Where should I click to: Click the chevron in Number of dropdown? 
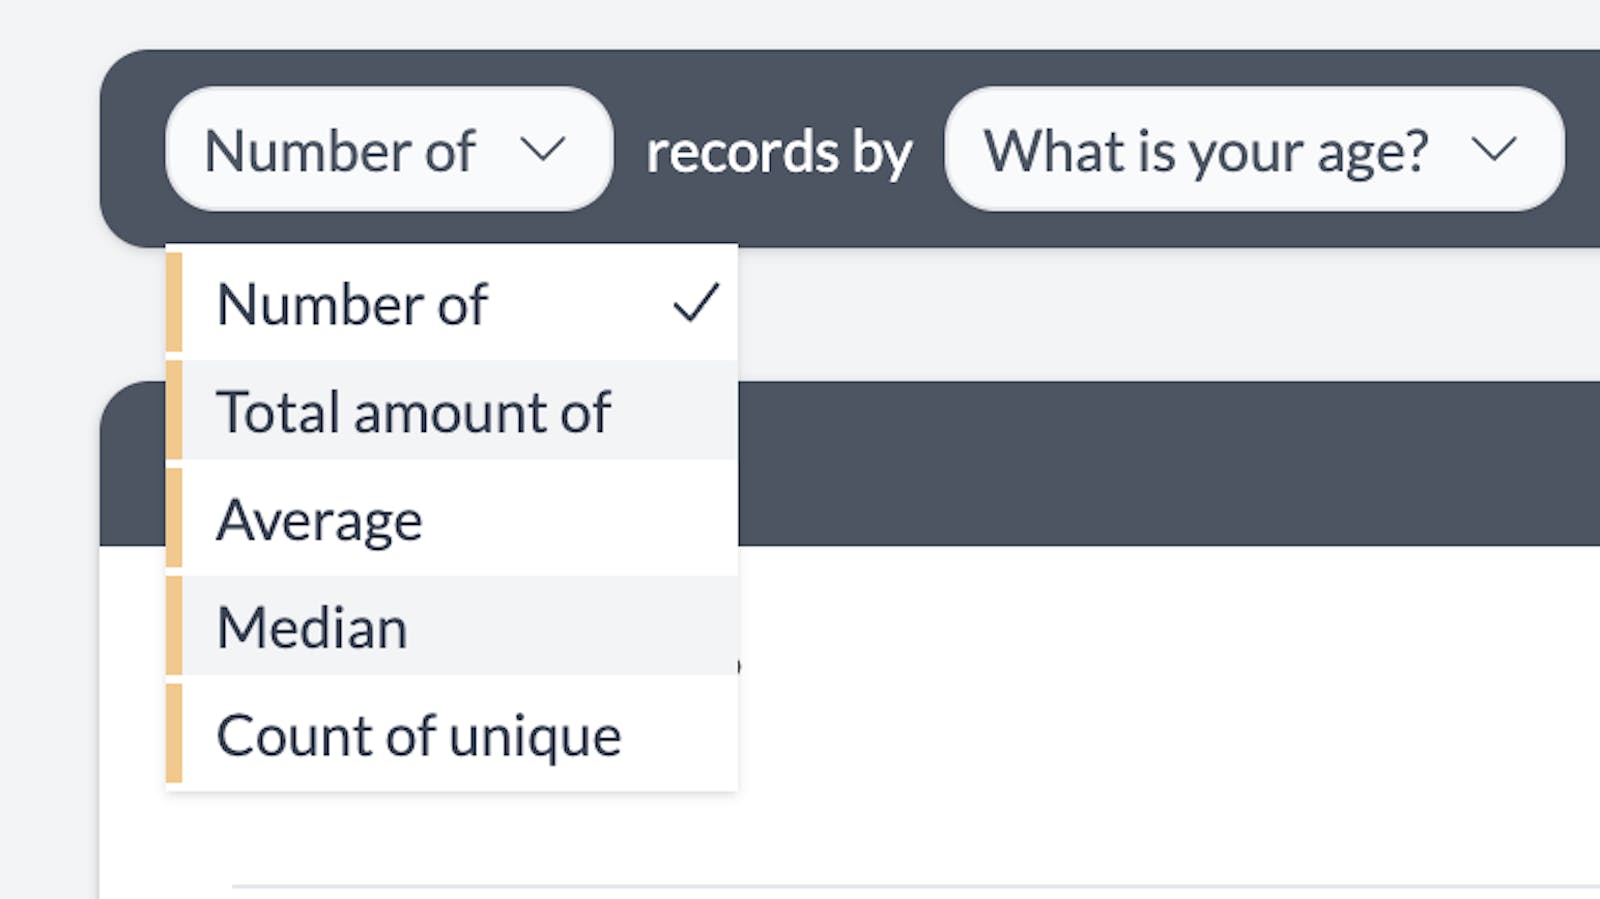tap(543, 150)
